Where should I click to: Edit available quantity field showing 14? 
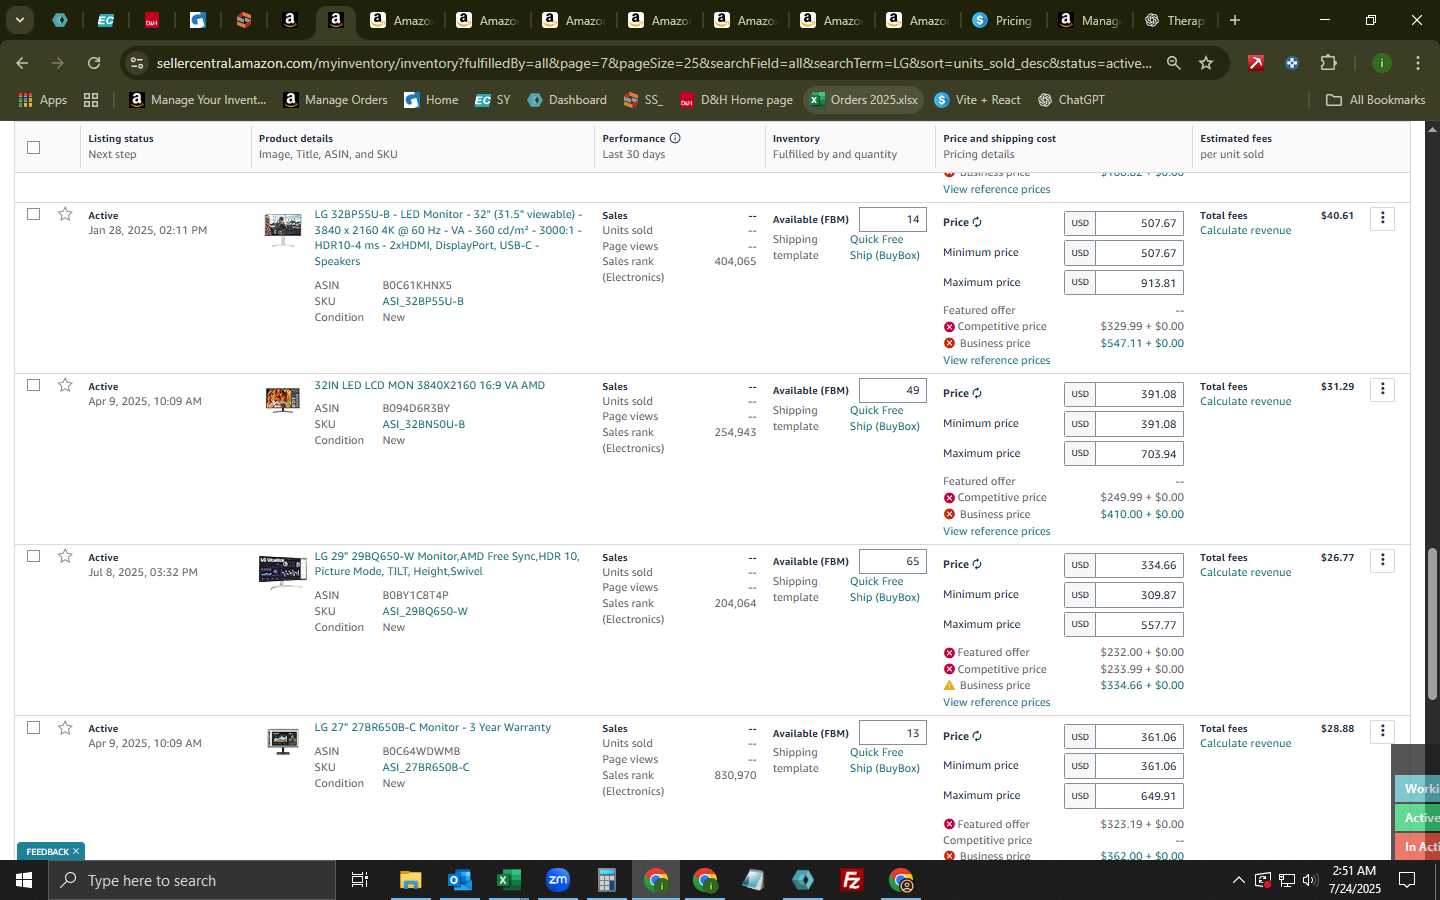pyautogui.click(x=892, y=219)
